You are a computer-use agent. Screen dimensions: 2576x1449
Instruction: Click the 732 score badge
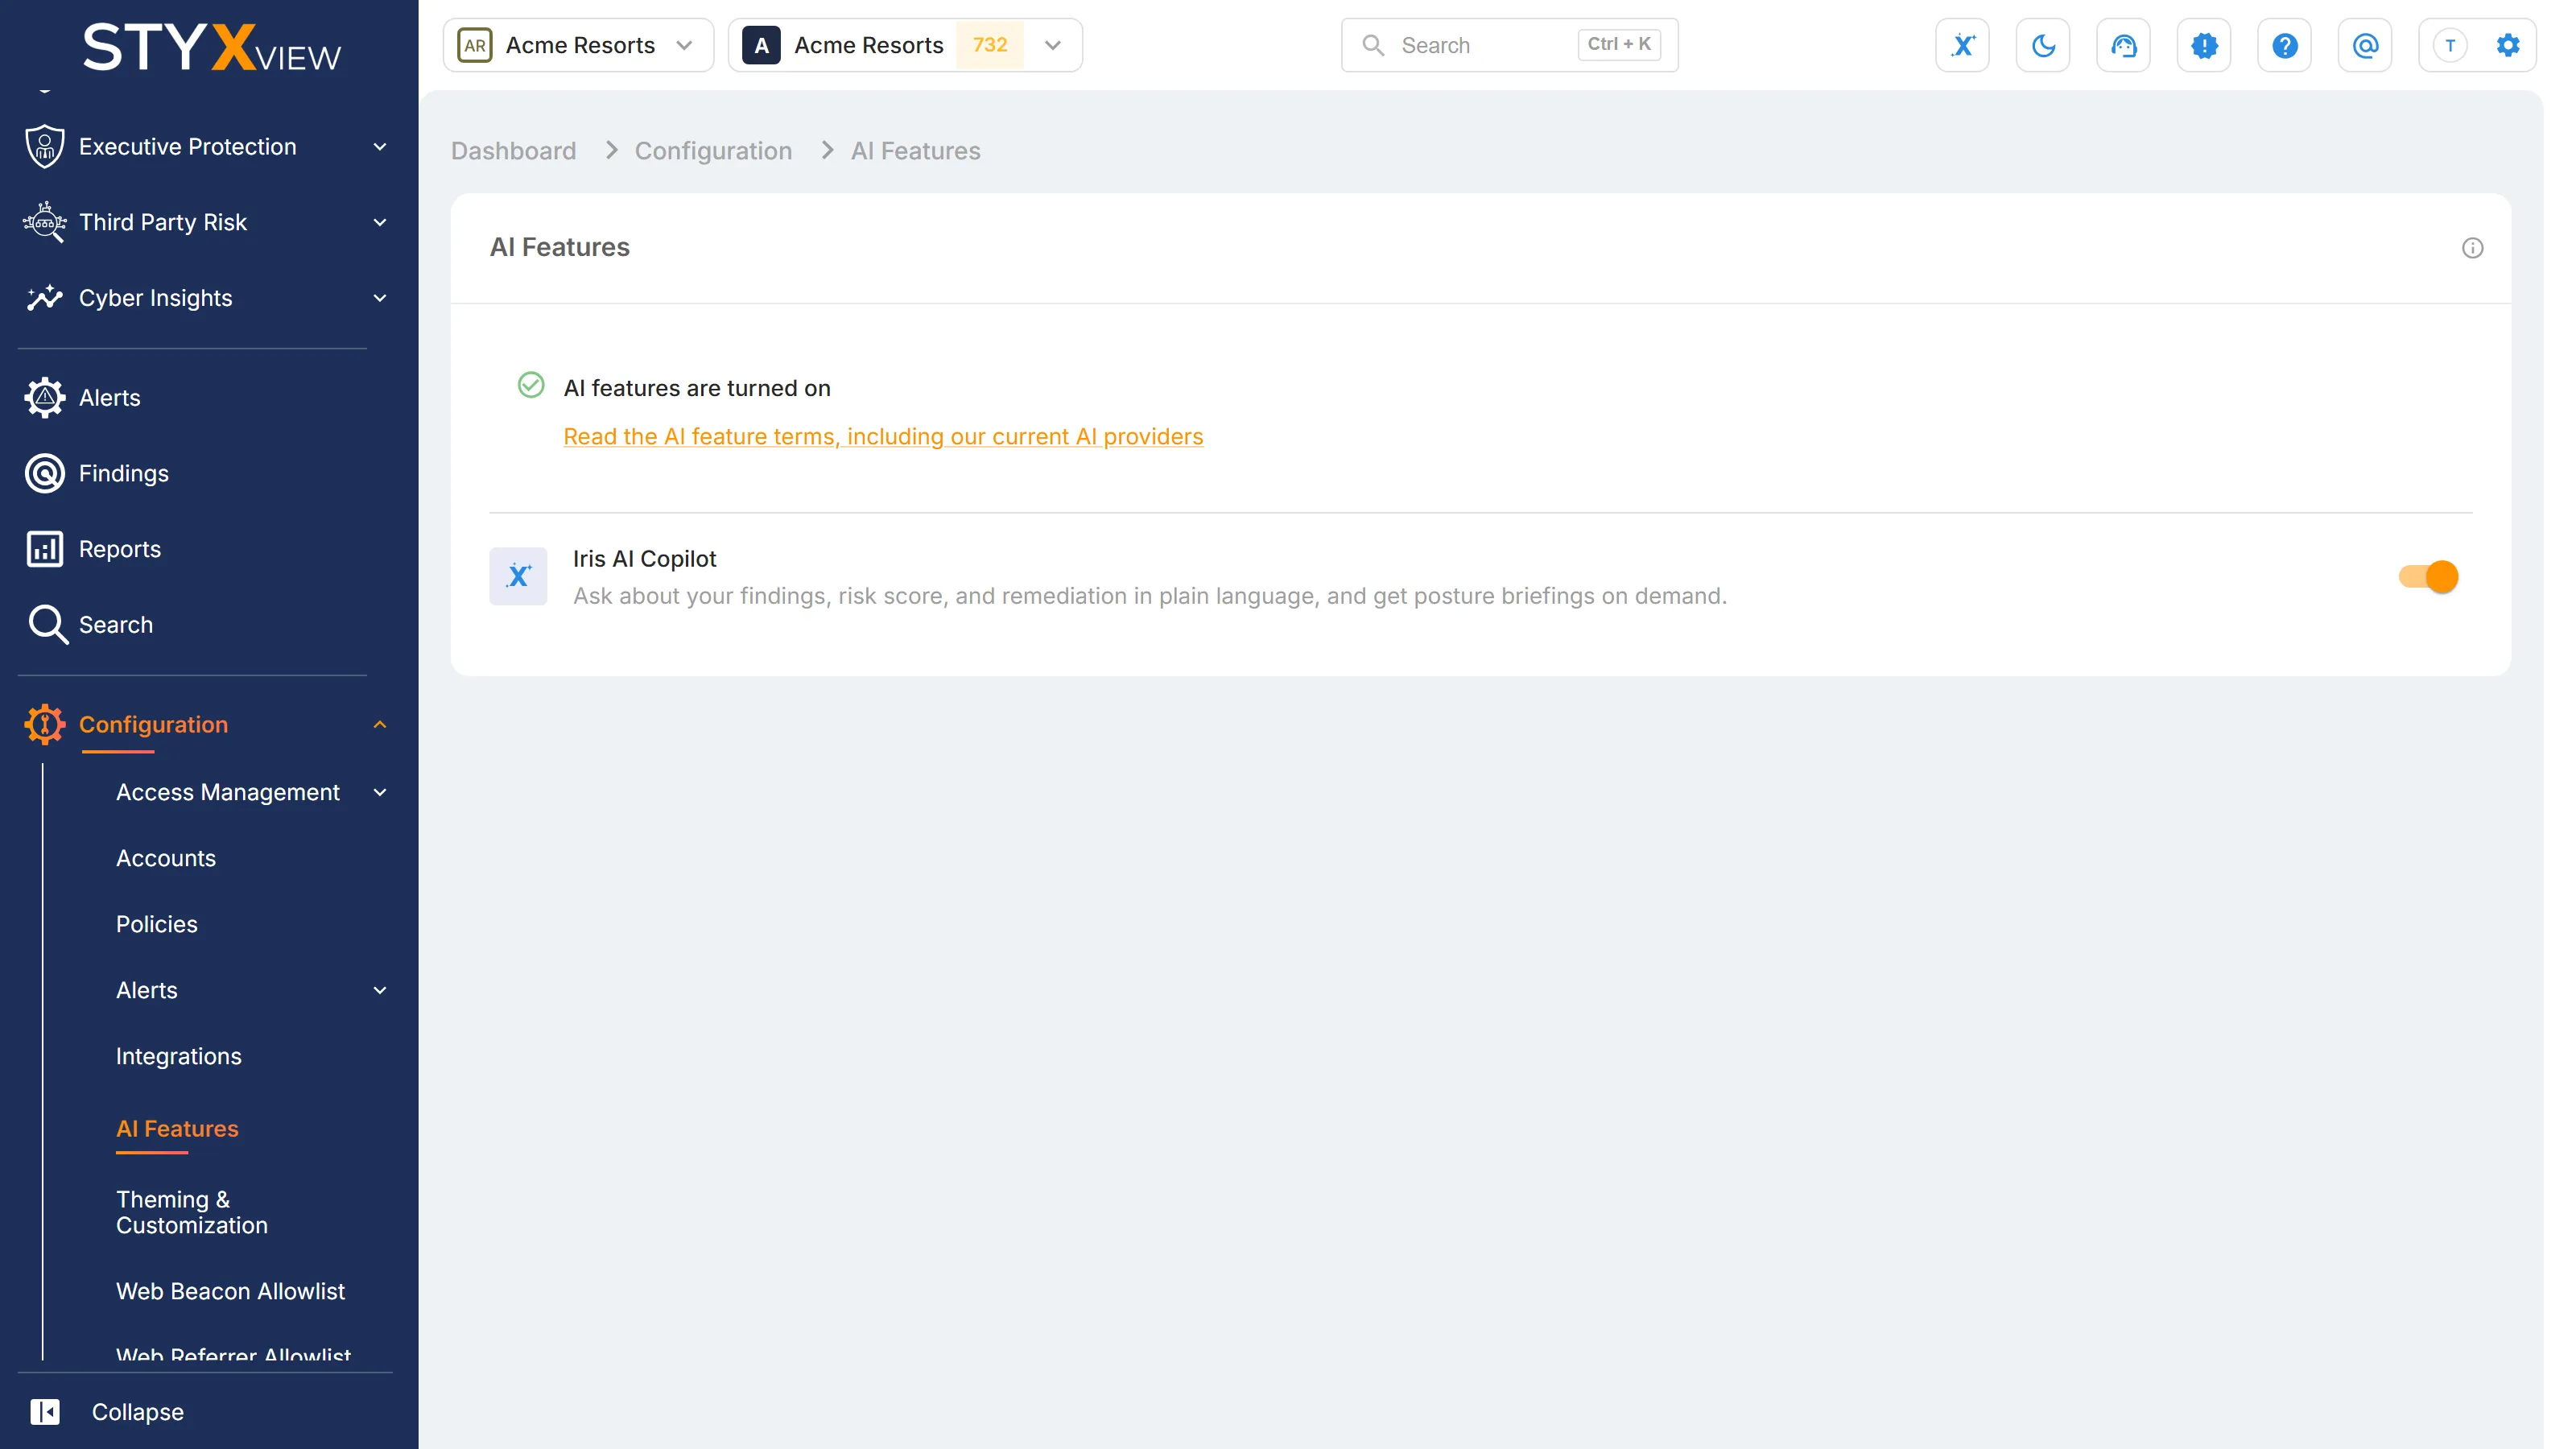tap(989, 45)
